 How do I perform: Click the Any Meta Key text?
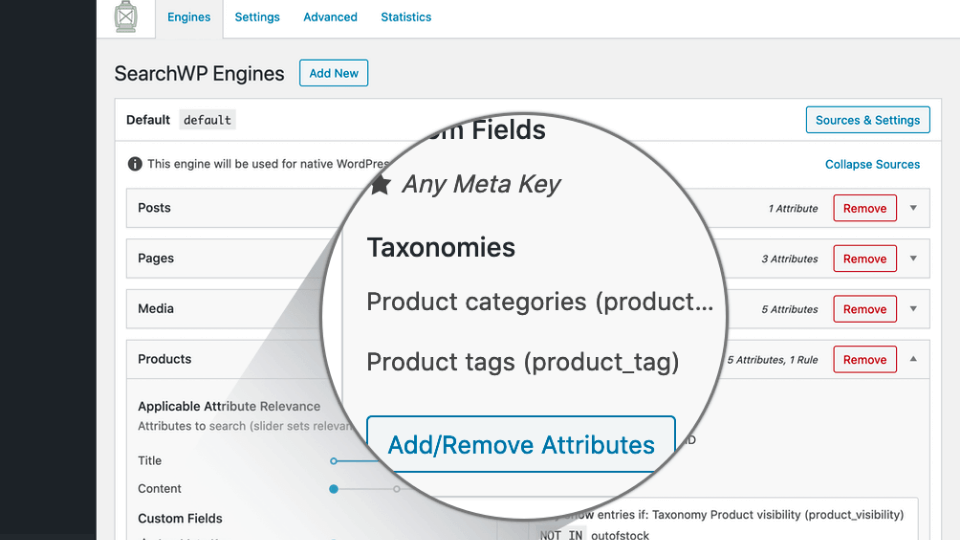(481, 184)
